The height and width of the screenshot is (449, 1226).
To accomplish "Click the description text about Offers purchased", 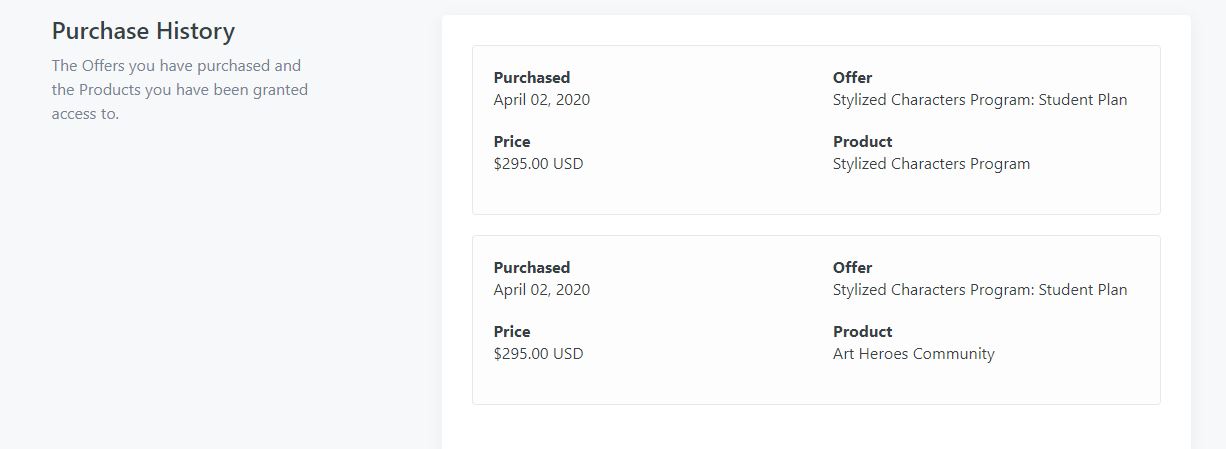I will (180, 90).
